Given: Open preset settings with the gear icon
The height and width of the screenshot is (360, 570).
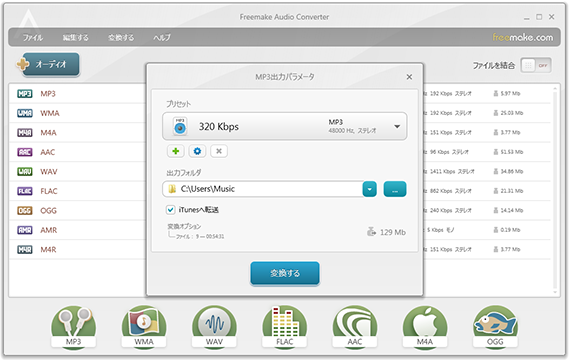Looking at the screenshot, I should tap(197, 151).
